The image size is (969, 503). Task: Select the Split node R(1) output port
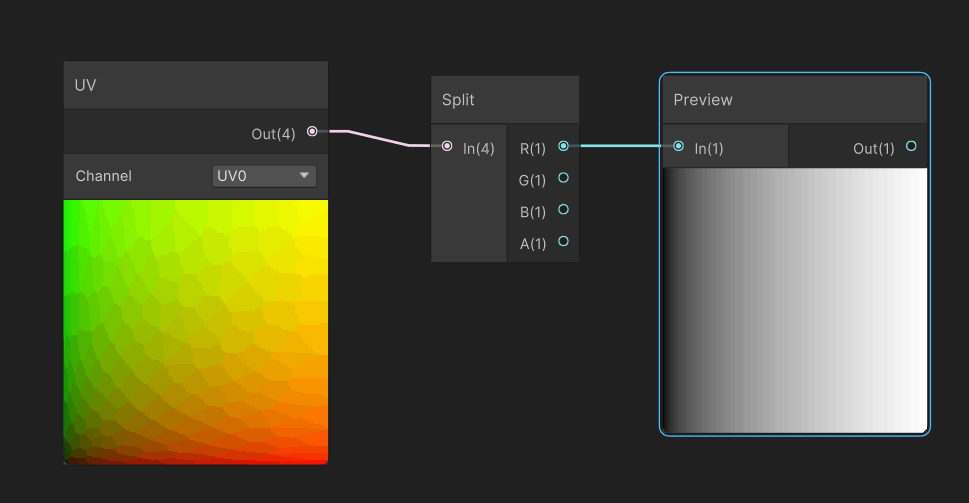click(563, 146)
